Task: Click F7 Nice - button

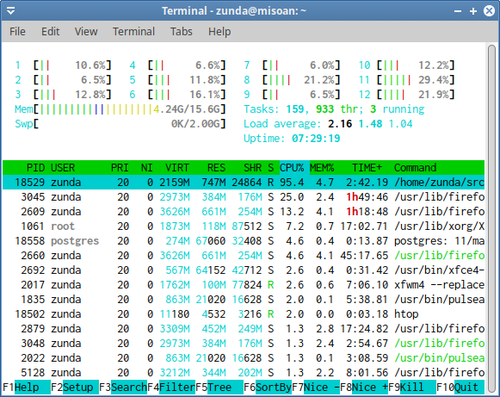Action: (316, 387)
